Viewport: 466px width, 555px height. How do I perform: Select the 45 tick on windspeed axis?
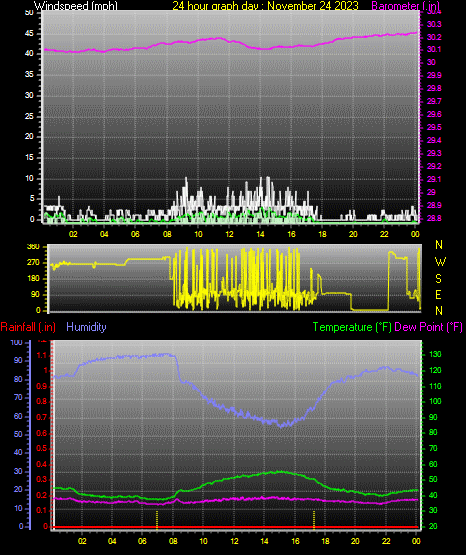pos(29,34)
